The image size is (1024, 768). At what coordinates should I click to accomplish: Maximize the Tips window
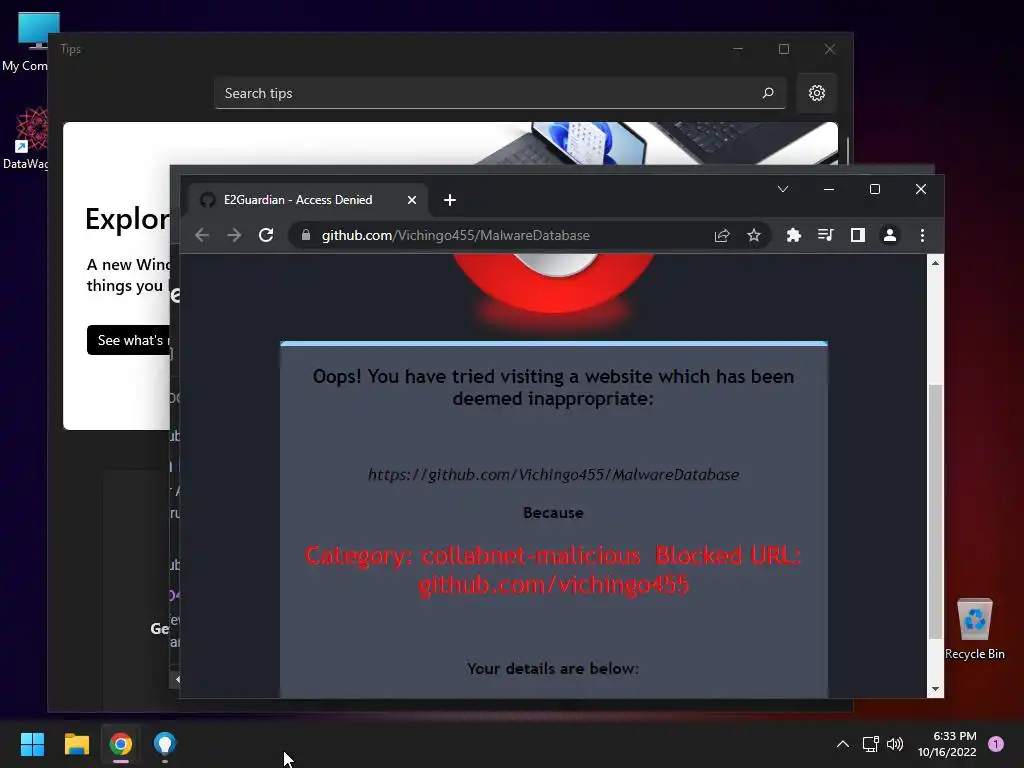click(784, 49)
